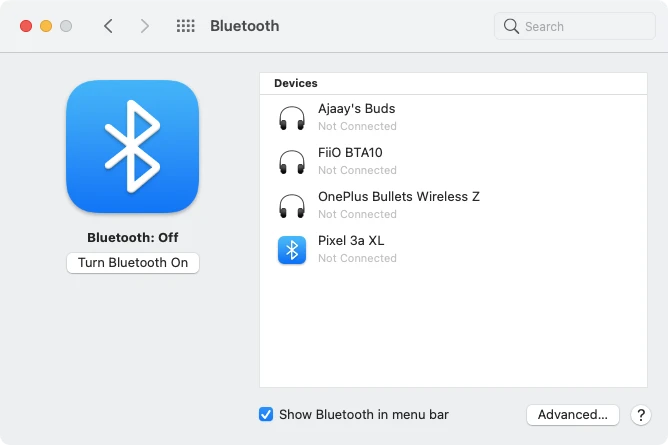Viewport: 668px width, 445px height.
Task: Click the Devices list header
Action: [296, 83]
